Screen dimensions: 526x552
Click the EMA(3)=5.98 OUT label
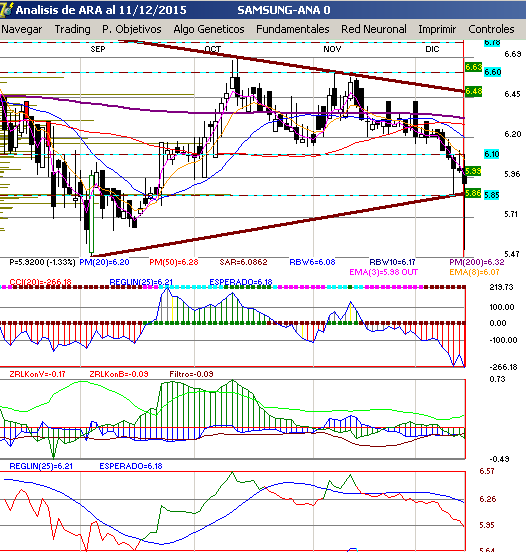383,272
